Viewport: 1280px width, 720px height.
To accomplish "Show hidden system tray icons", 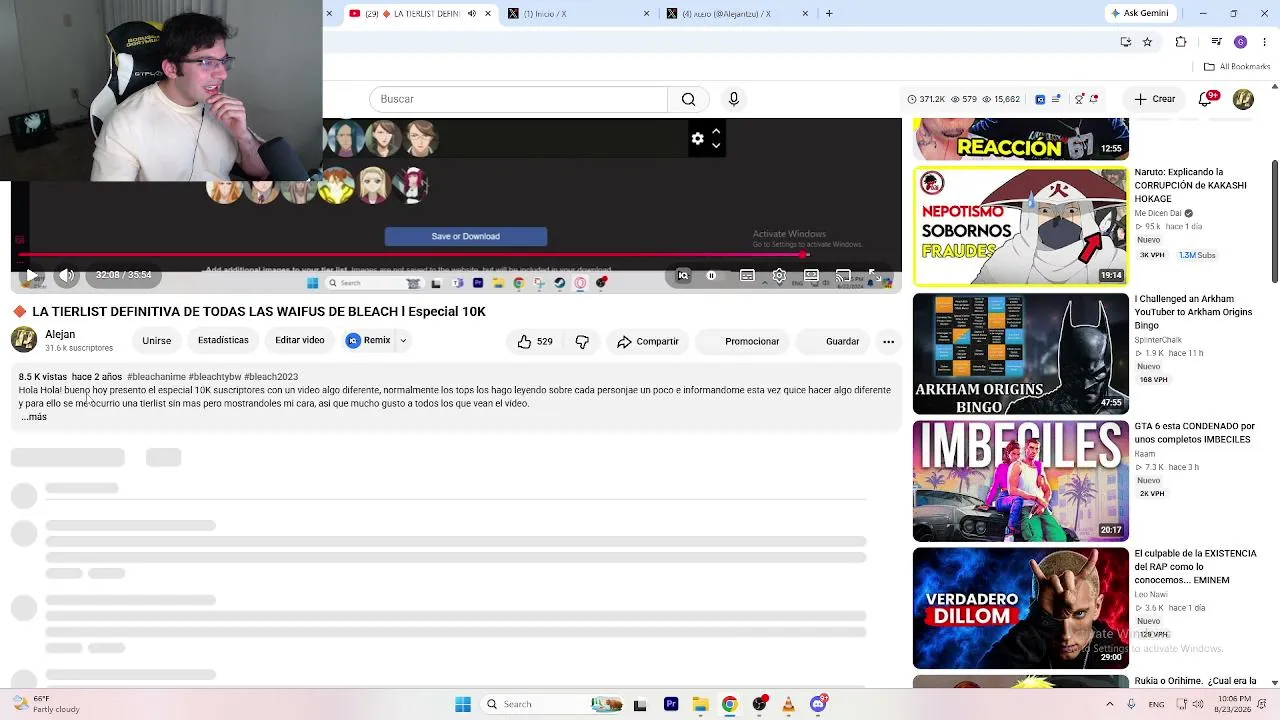I will click(x=1109, y=704).
